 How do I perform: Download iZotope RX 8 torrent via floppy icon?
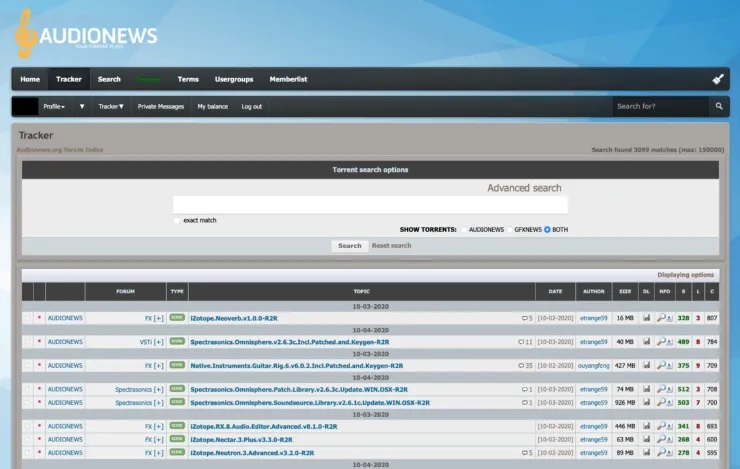tap(646, 426)
